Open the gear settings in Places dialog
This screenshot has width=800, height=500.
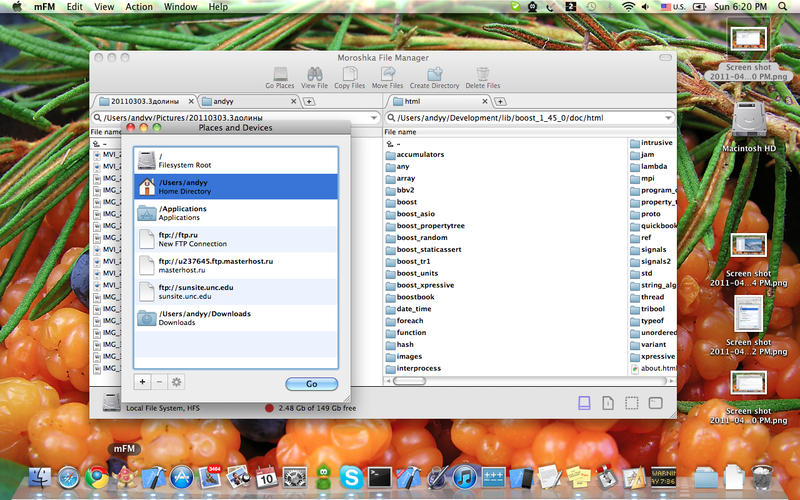pos(176,382)
